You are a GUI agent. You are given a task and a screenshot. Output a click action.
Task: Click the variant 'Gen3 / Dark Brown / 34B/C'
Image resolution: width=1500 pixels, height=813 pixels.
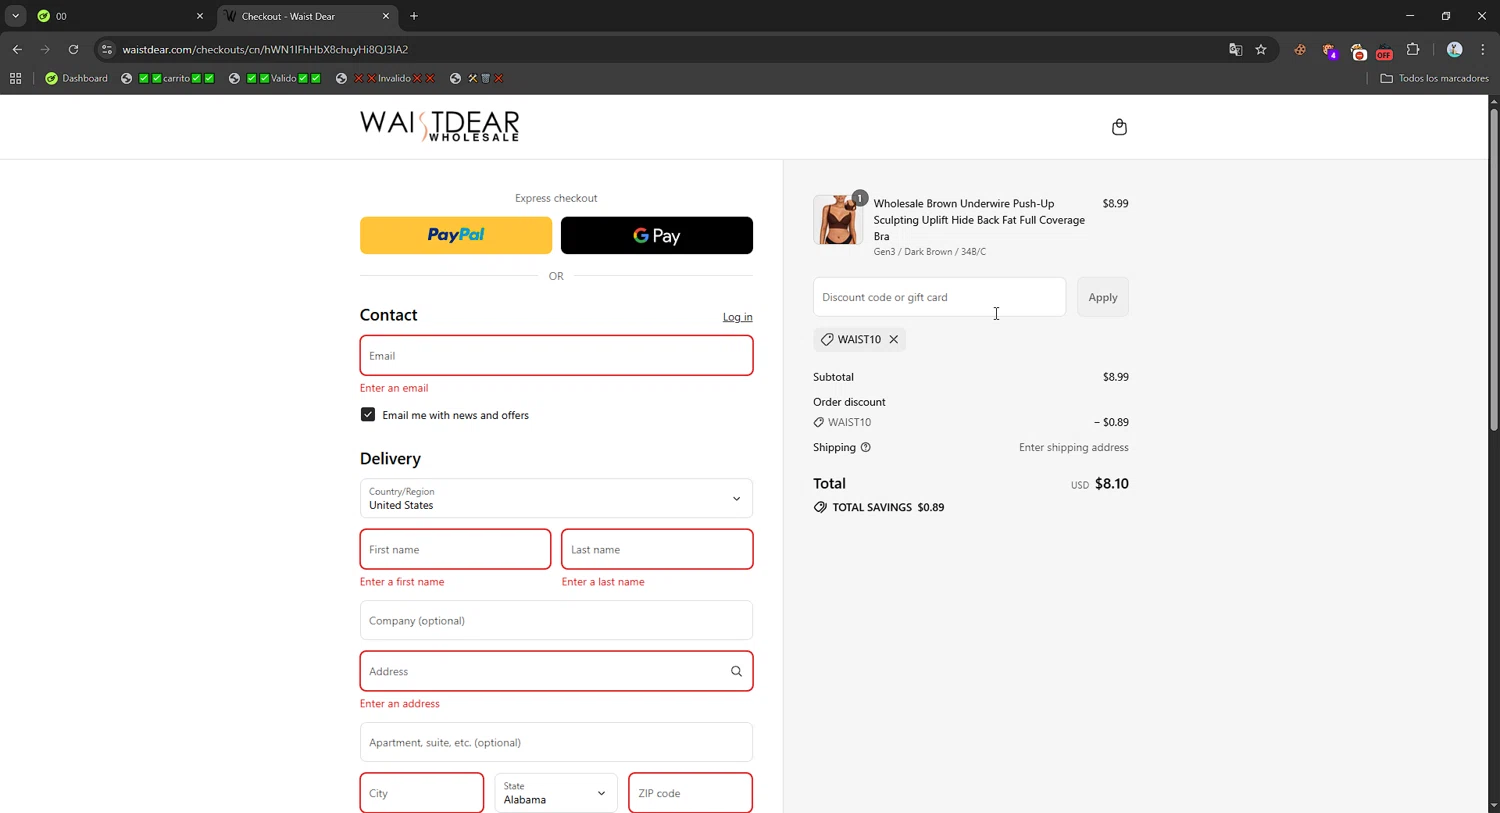[x=930, y=252]
